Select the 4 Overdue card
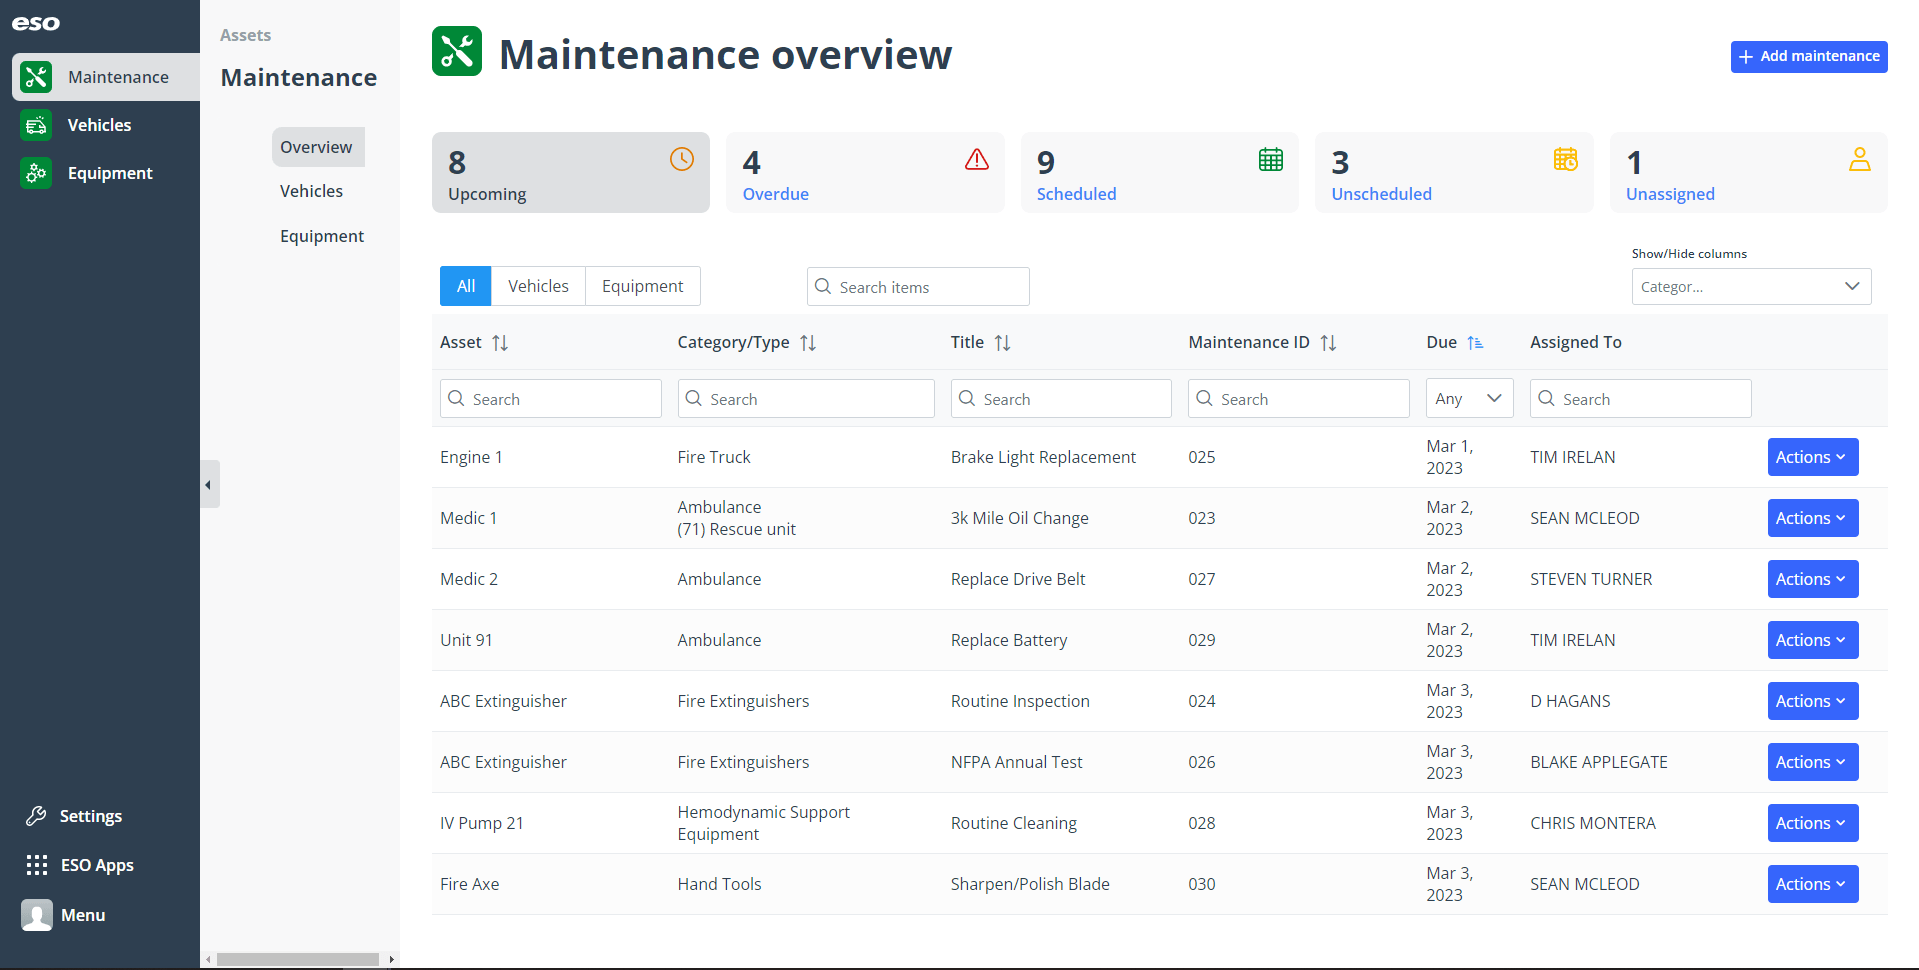The image size is (1919, 970). [x=865, y=172]
